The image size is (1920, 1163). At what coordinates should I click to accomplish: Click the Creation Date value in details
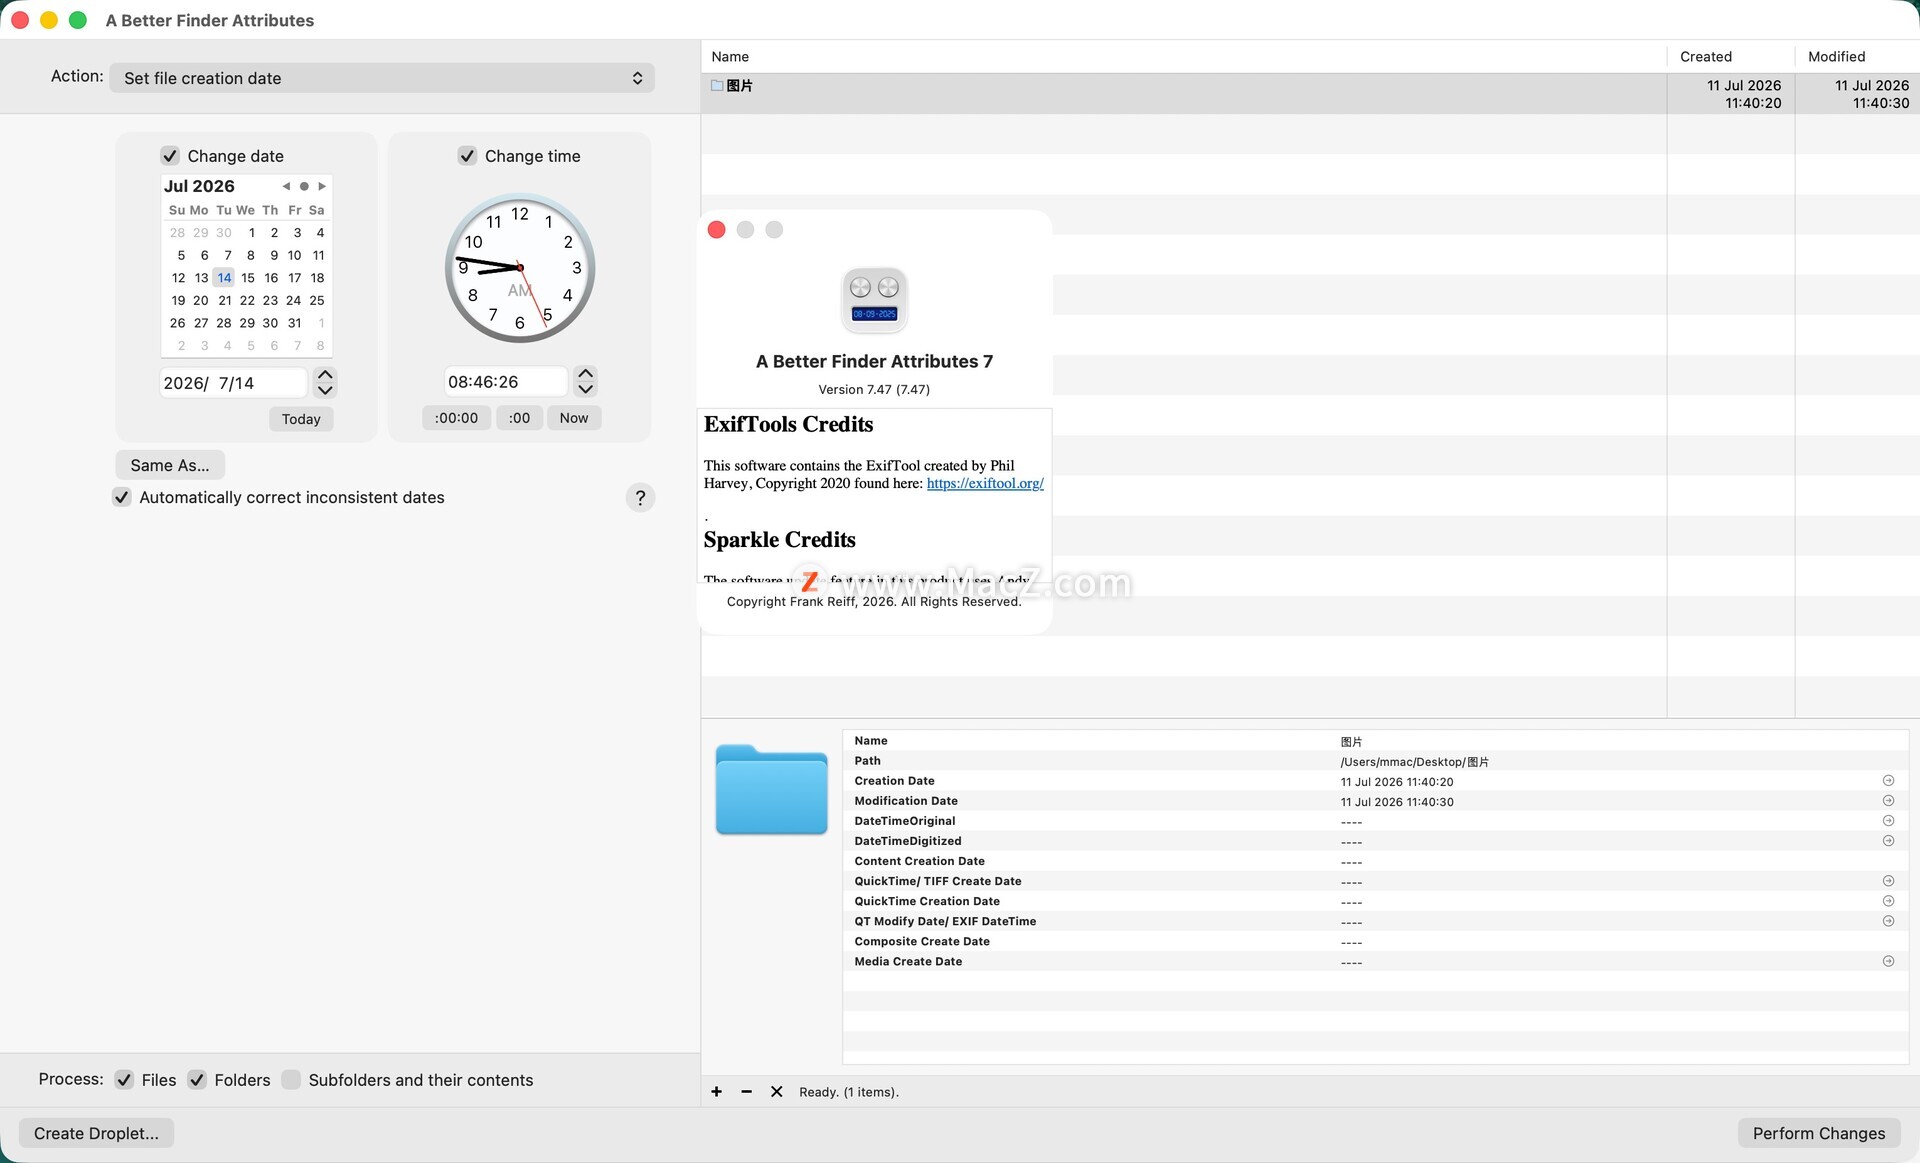[1397, 782]
